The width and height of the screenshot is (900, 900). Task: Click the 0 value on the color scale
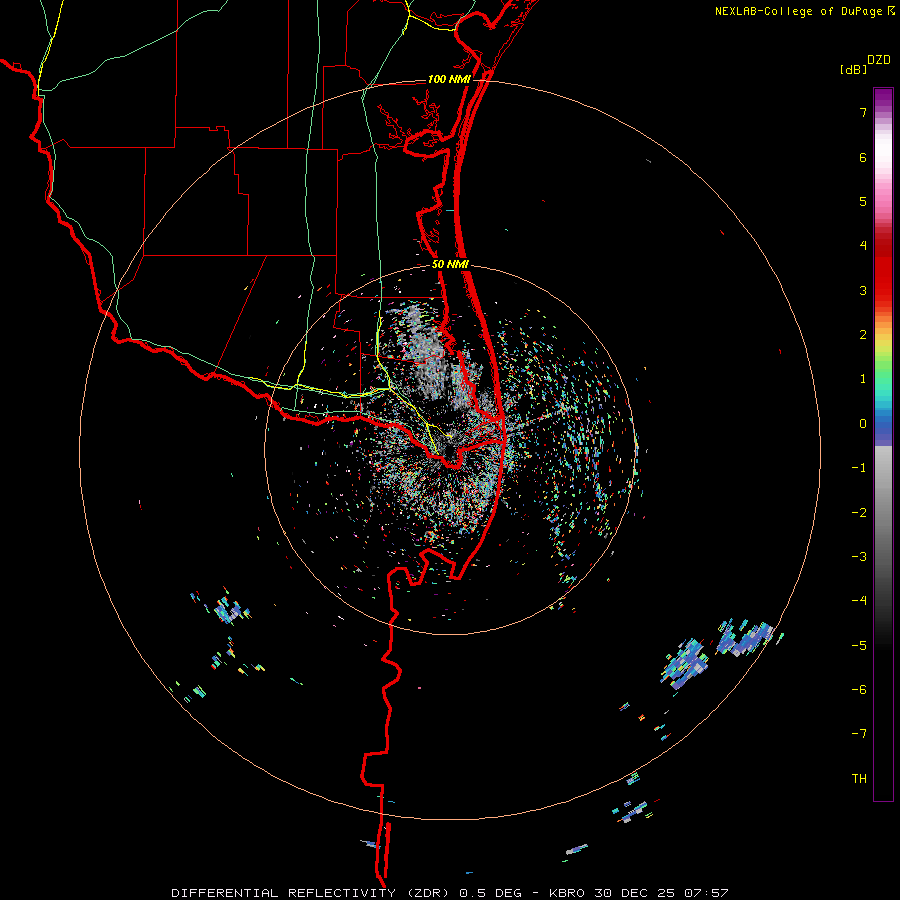point(863,424)
